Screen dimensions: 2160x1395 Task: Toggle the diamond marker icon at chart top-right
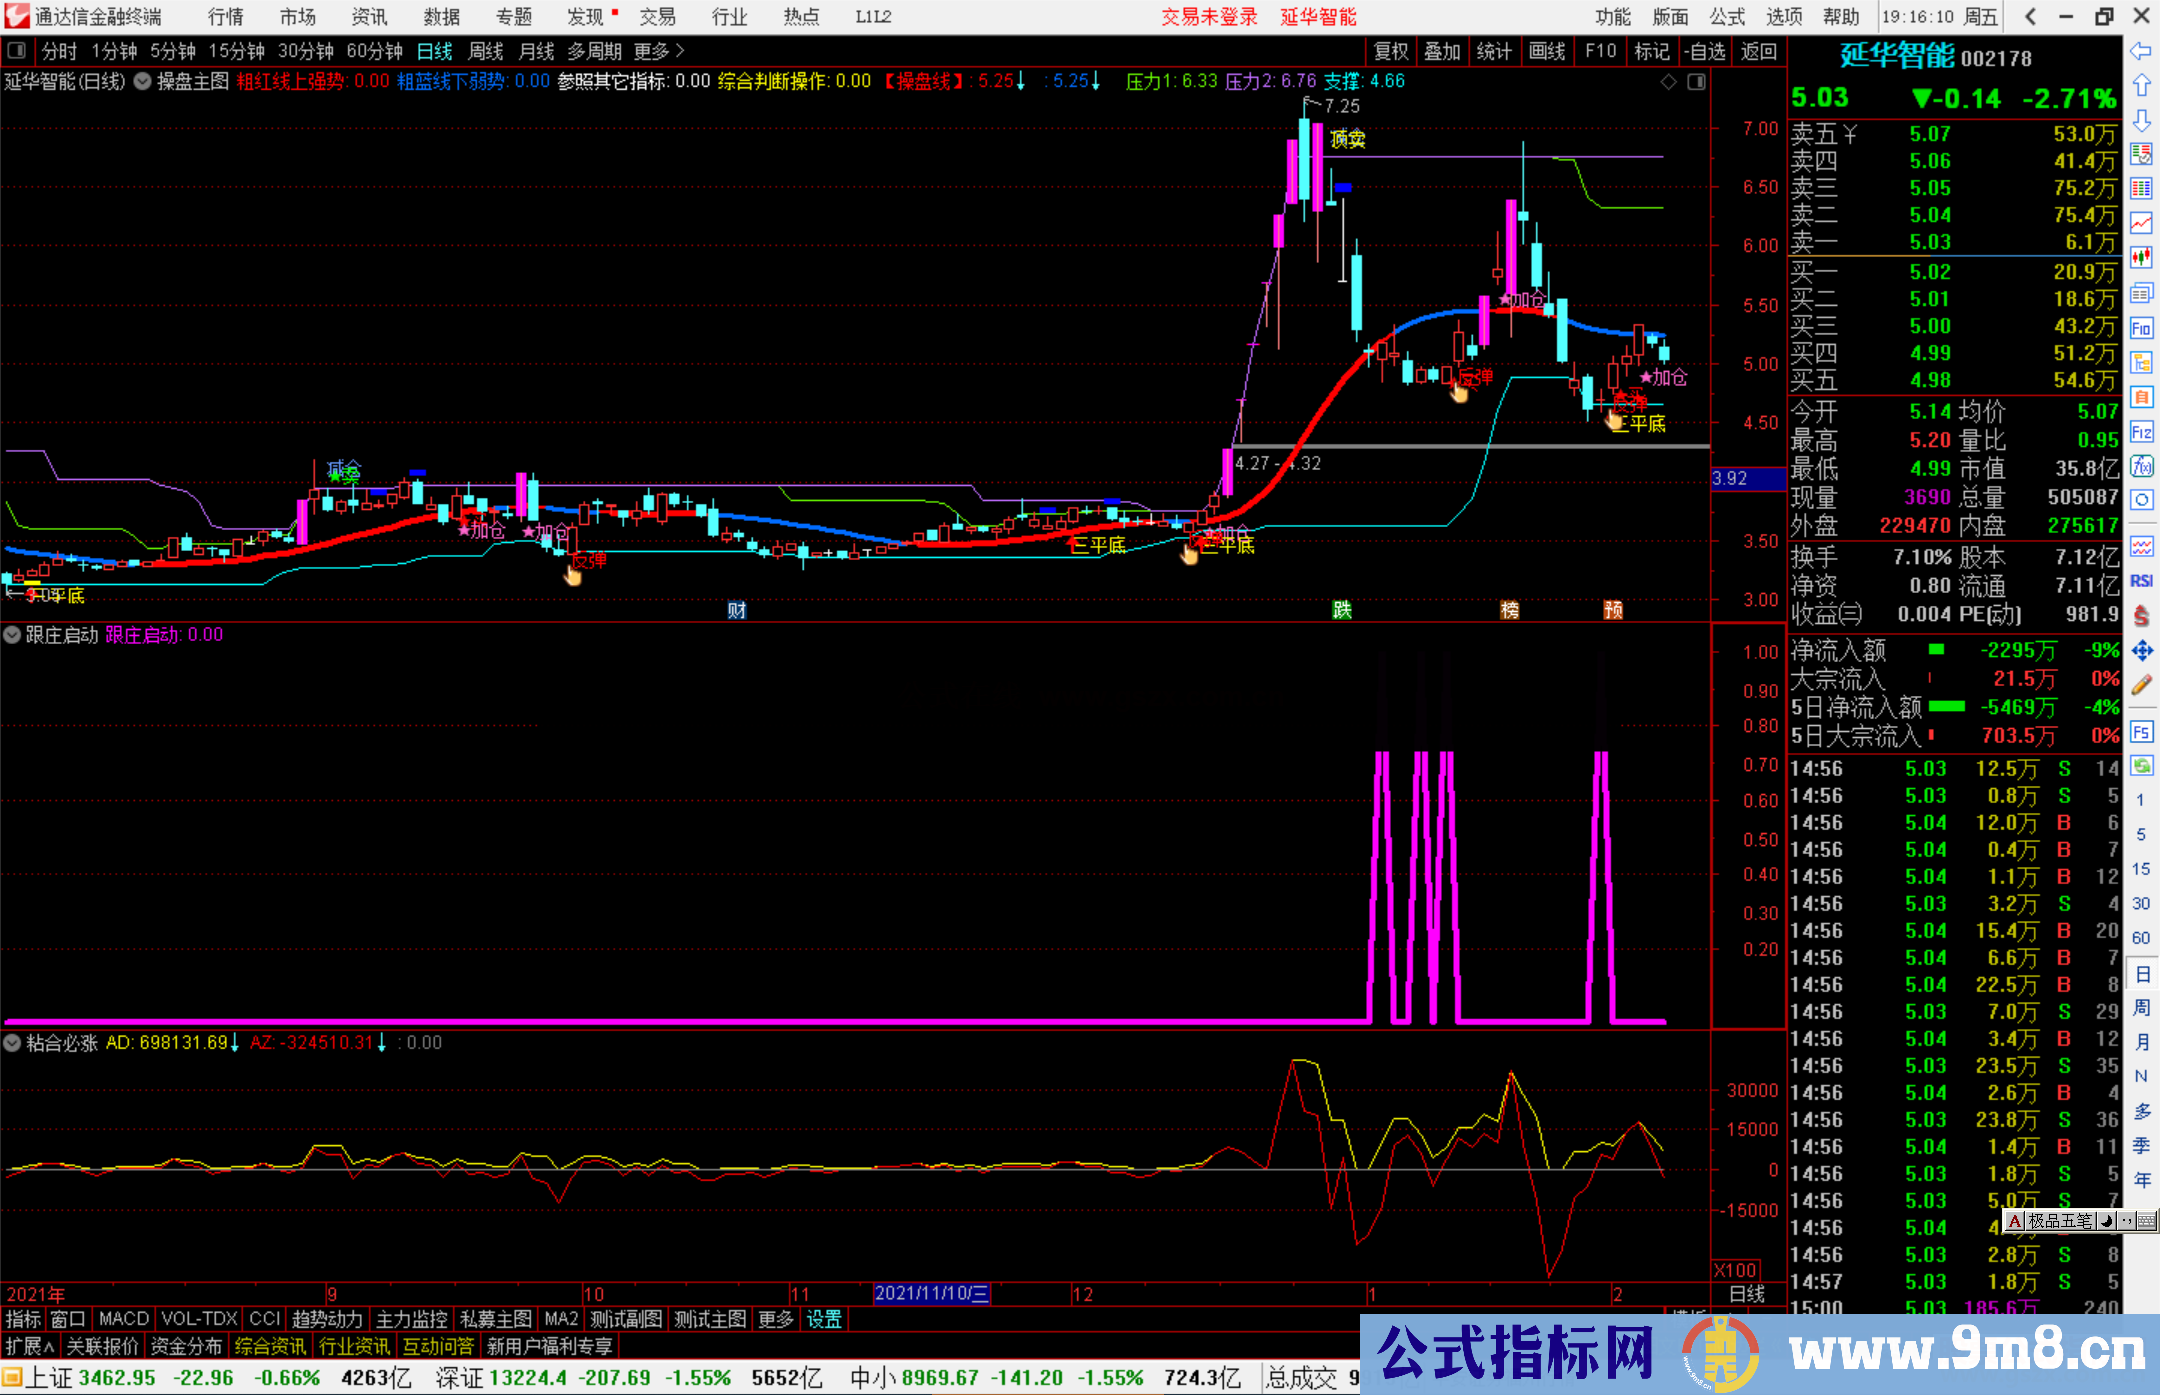click(x=1668, y=82)
